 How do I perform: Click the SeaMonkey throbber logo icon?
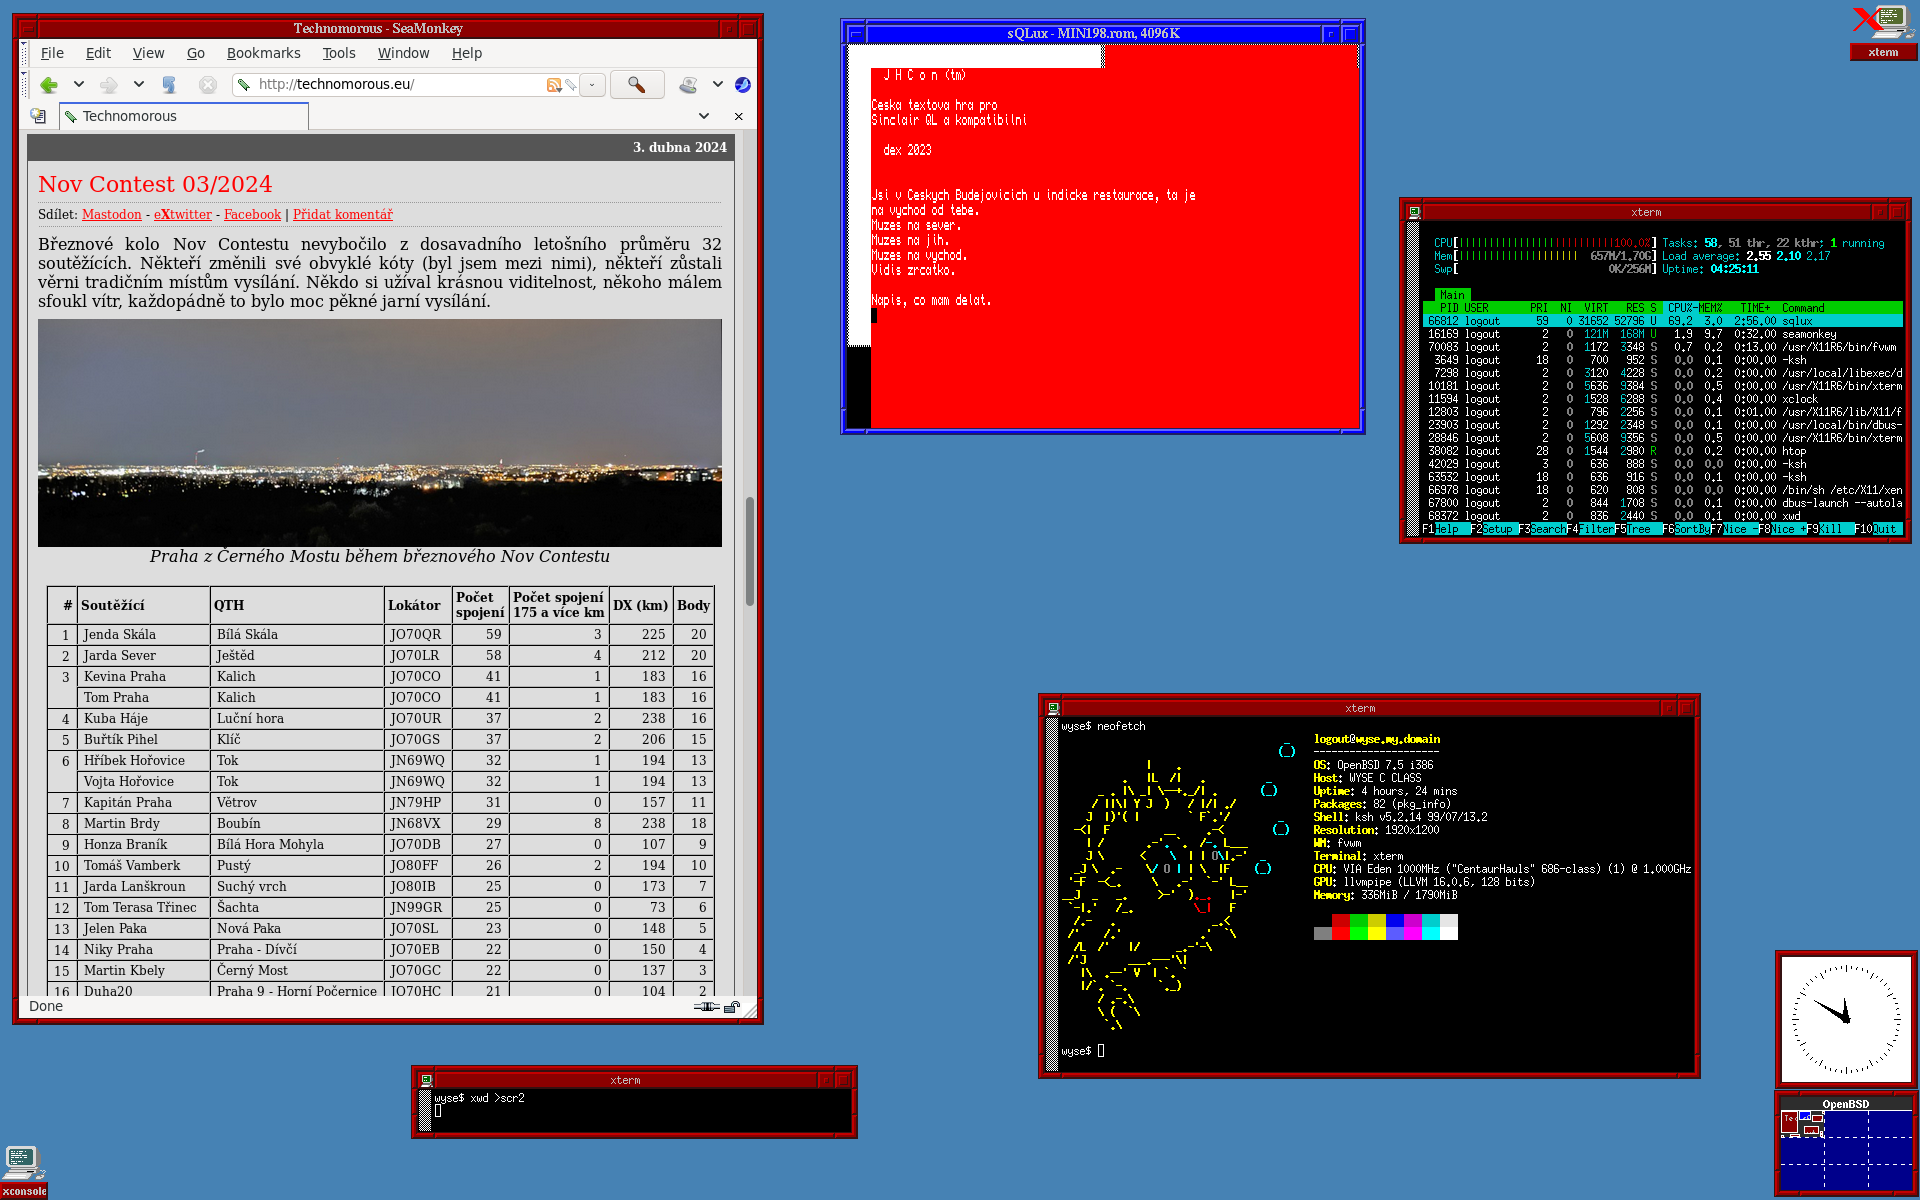point(742,85)
